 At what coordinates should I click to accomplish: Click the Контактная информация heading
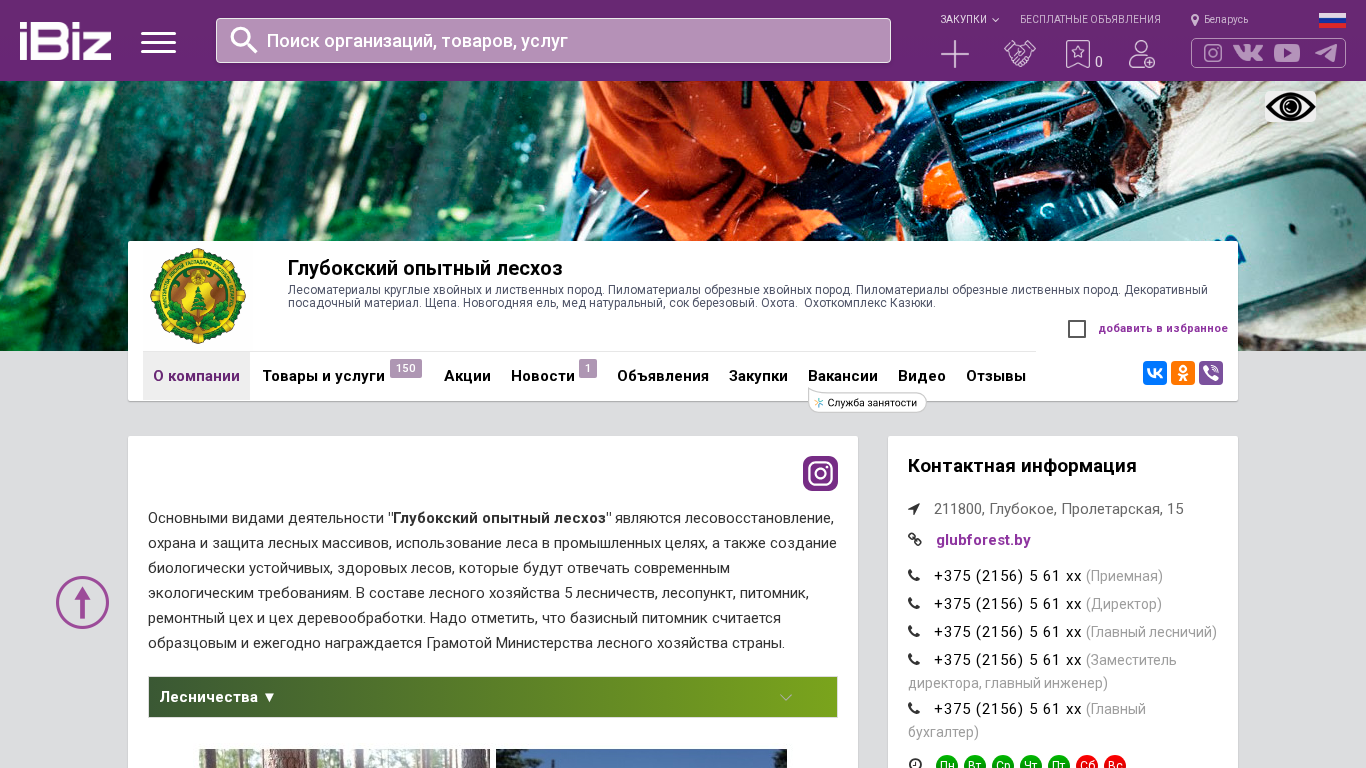(x=1022, y=466)
